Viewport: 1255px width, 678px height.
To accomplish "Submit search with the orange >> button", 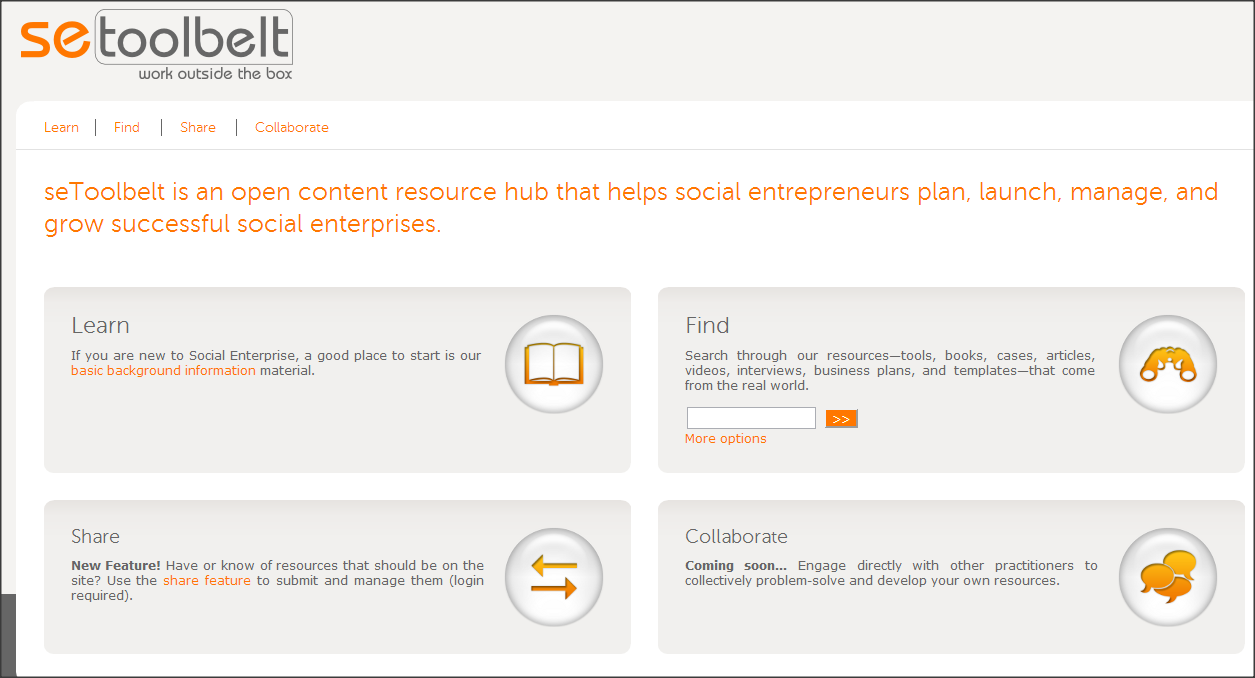I will click(x=842, y=419).
